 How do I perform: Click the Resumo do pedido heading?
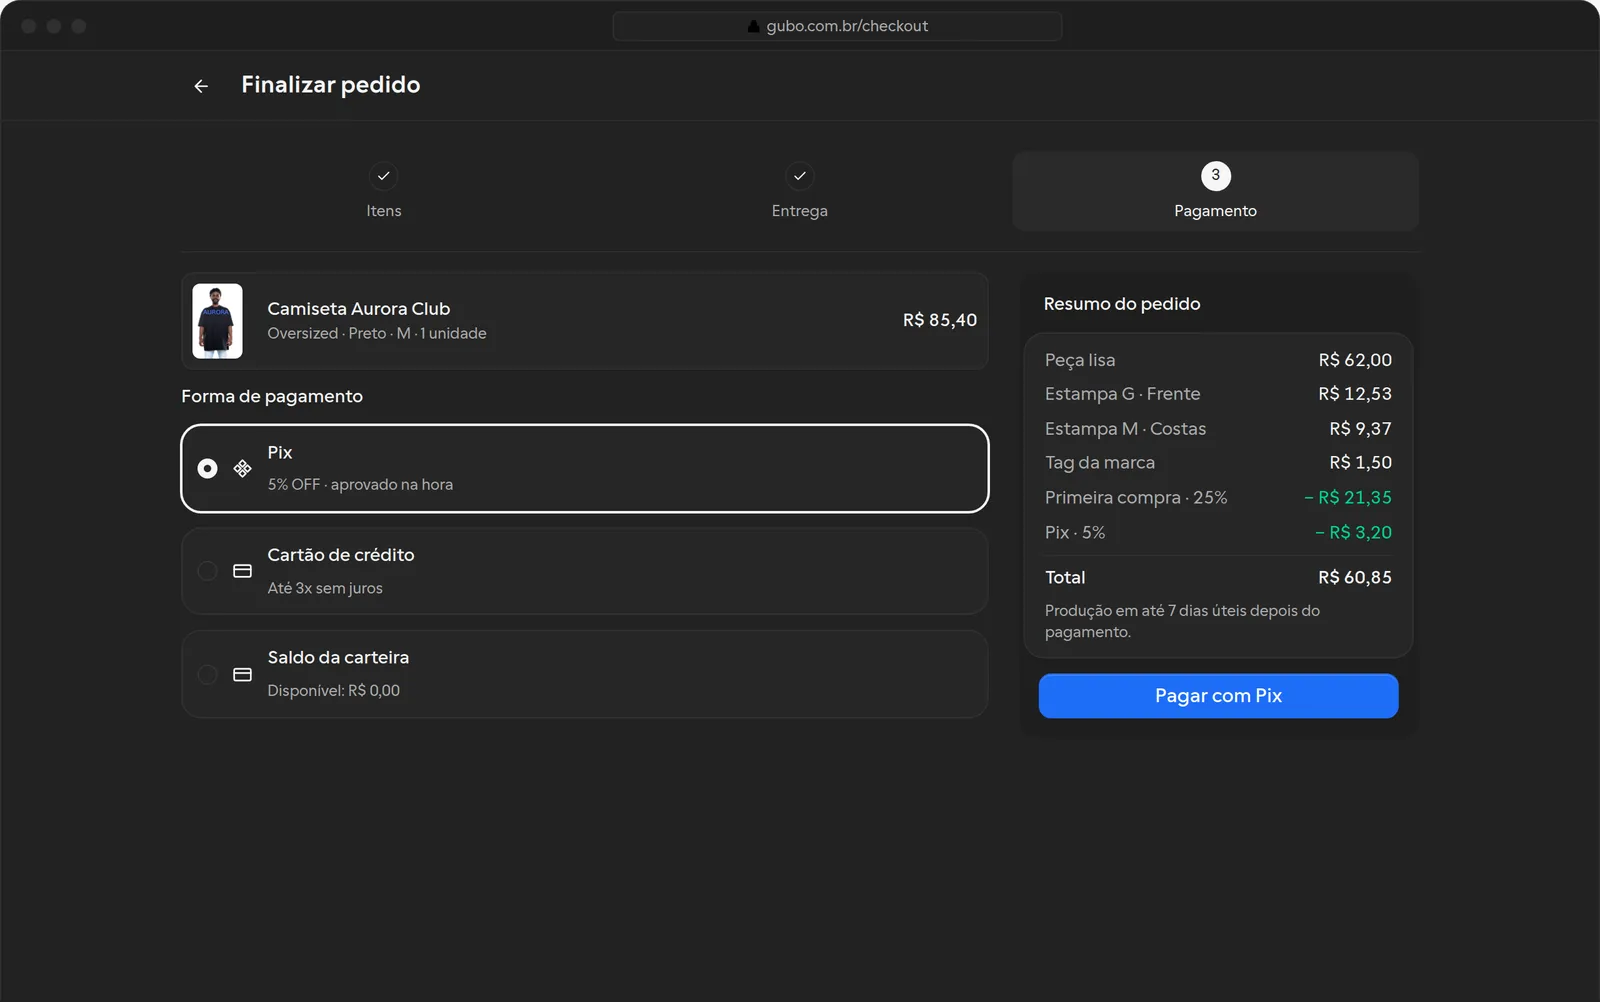coord(1122,304)
